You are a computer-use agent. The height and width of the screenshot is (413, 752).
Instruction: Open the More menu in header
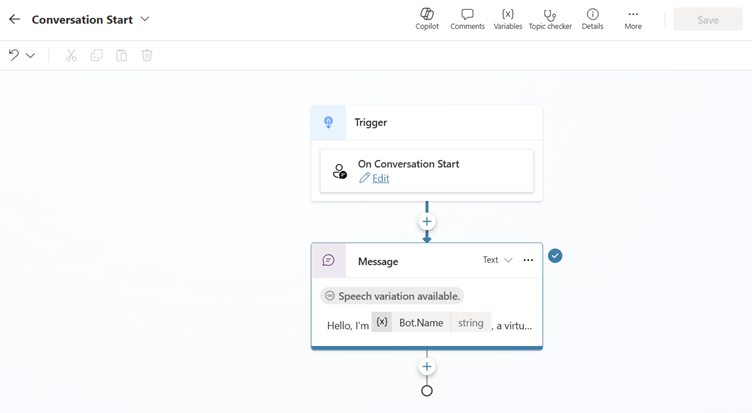click(x=633, y=19)
